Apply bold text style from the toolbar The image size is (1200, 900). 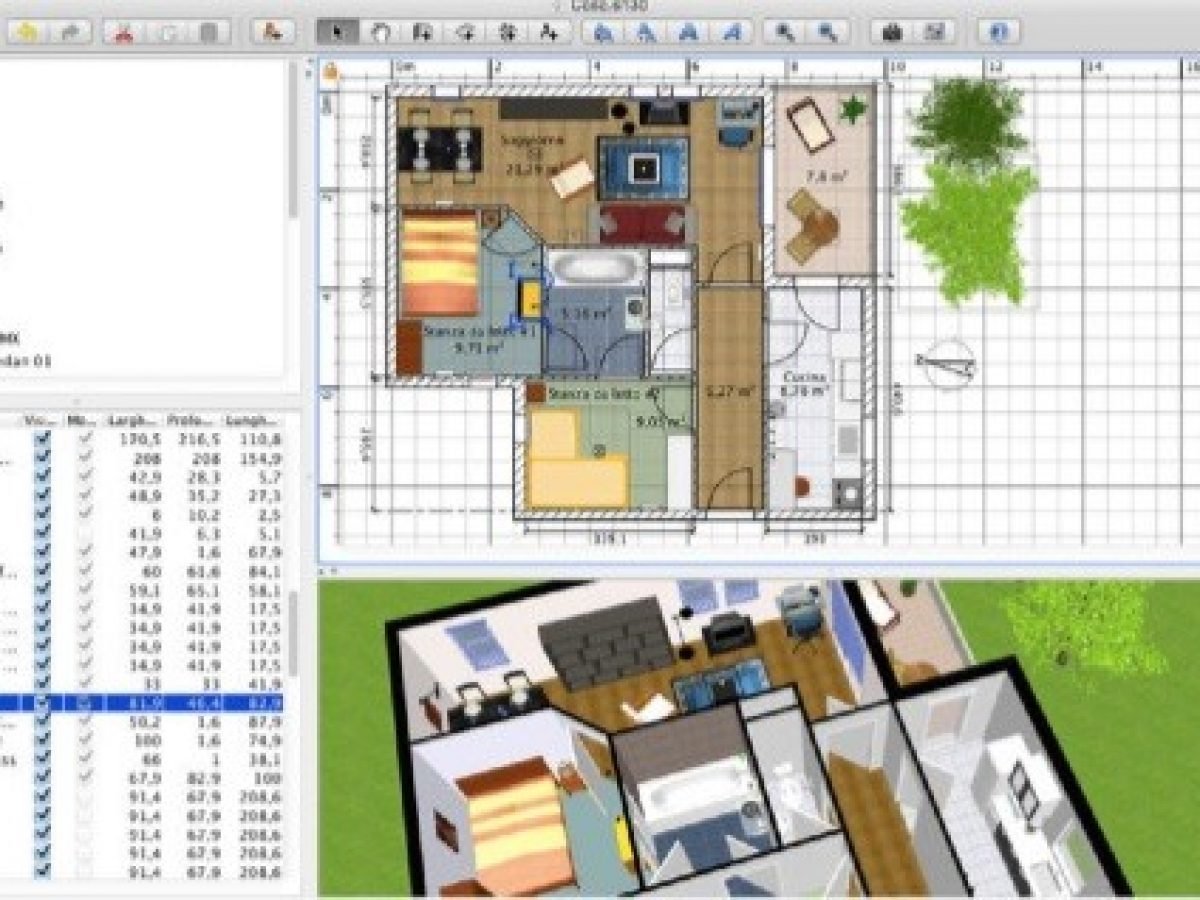tap(688, 32)
